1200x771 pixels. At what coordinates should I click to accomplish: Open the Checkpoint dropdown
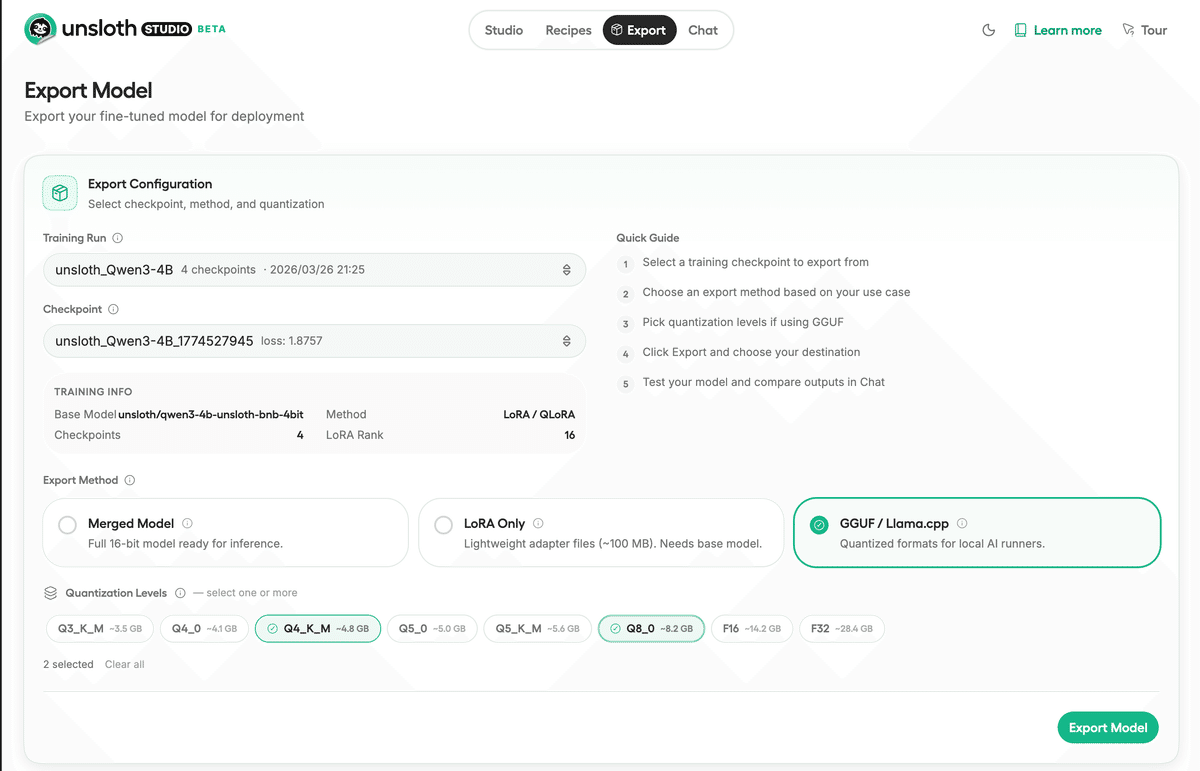click(x=314, y=341)
